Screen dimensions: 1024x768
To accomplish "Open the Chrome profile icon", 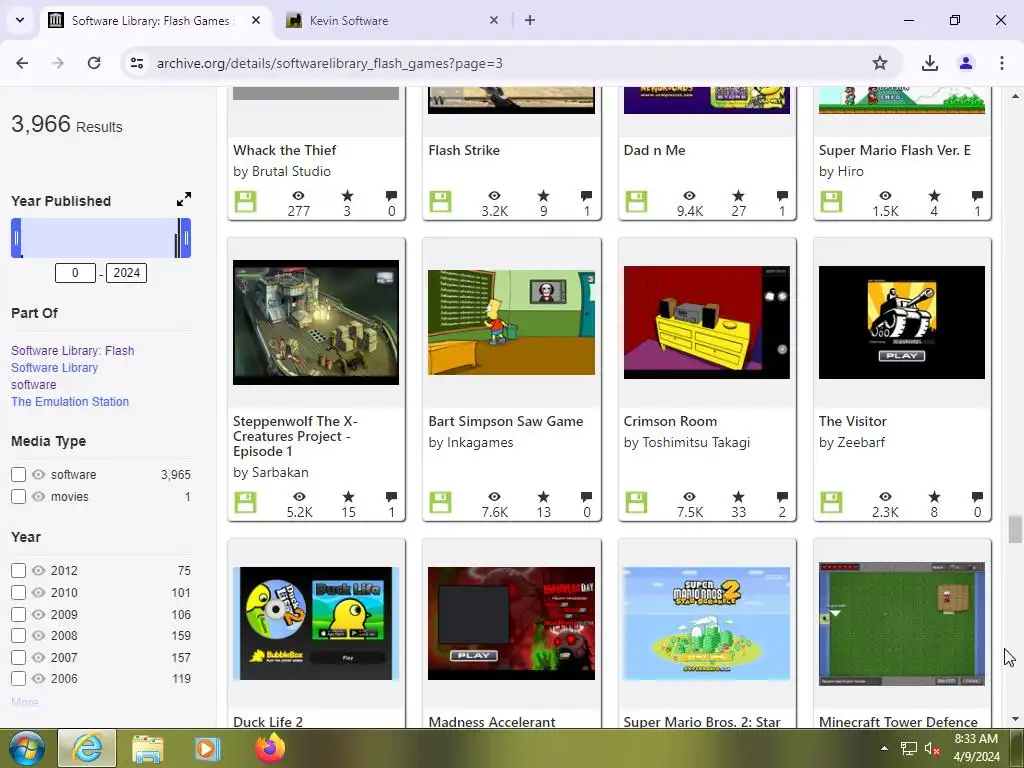I will [966, 63].
